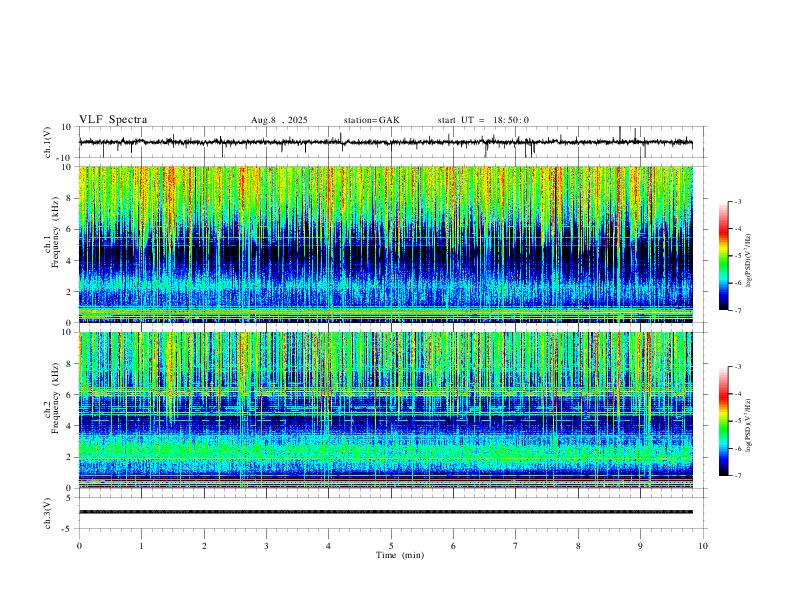Click the ch.3 black signal band

tap(386, 512)
